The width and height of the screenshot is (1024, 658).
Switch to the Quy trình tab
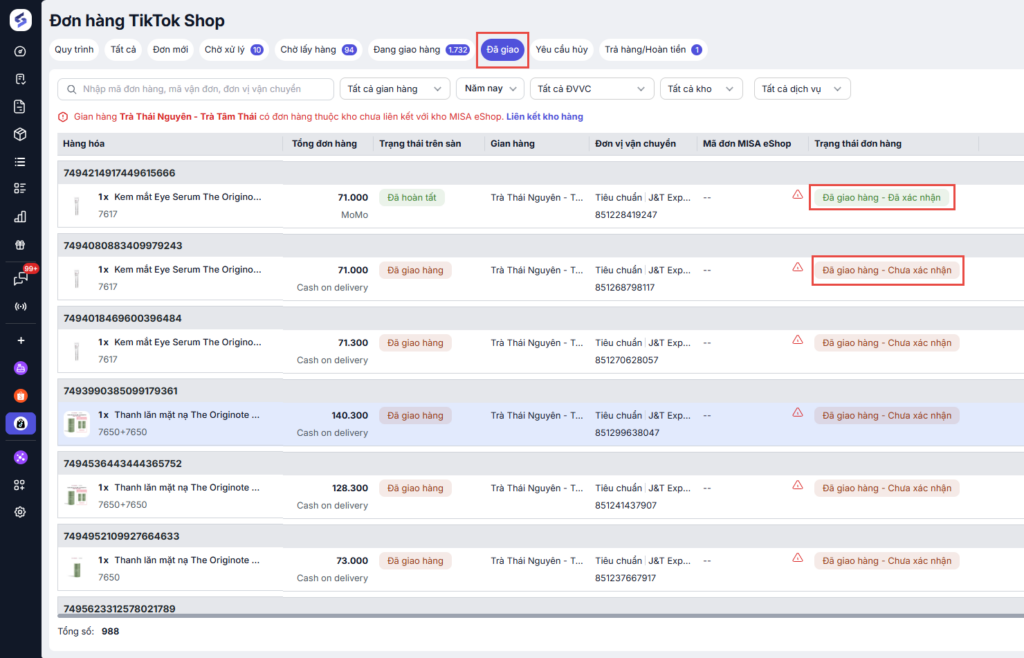click(74, 50)
